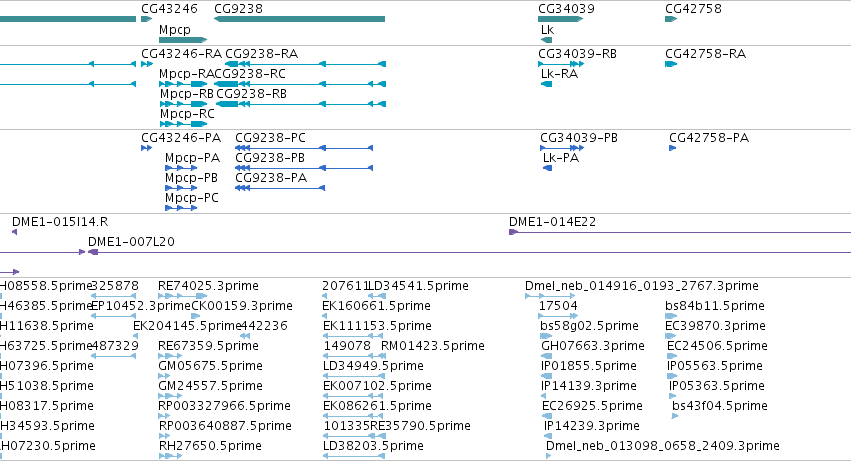
Task: Select transcript Mpcp-RB
Action: tap(186, 94)
